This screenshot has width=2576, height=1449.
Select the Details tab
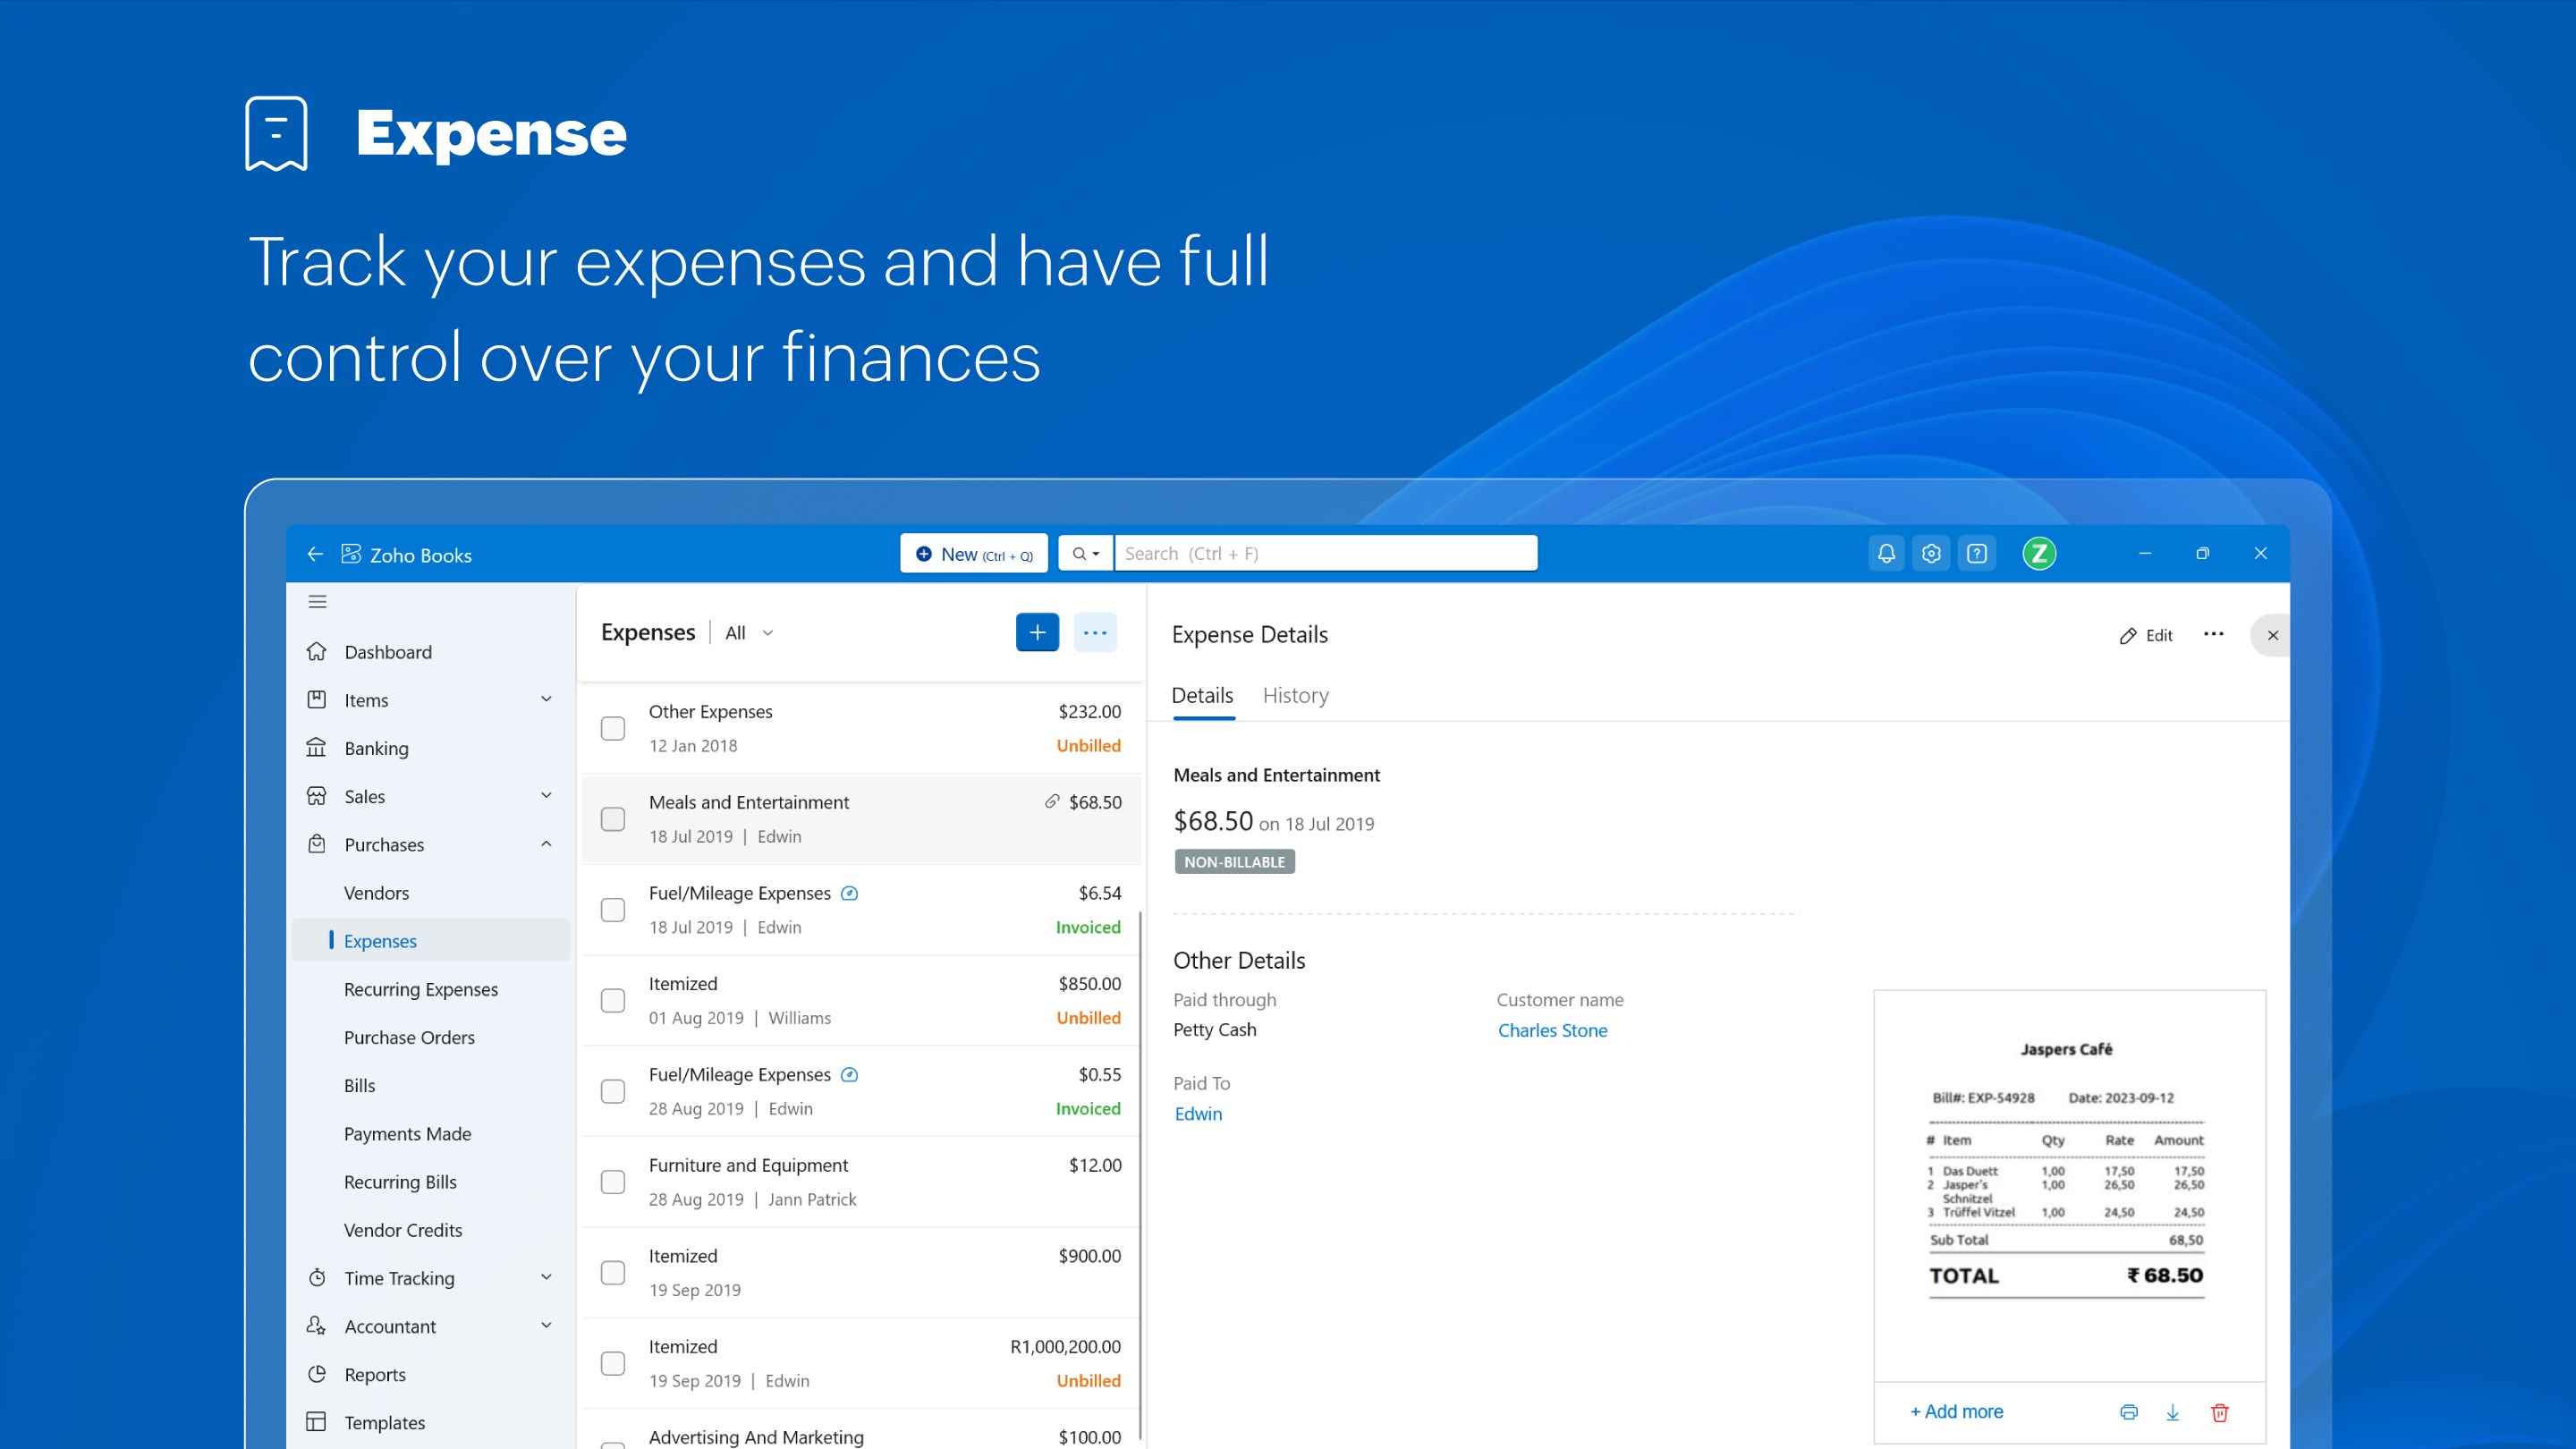(1202, 695)
